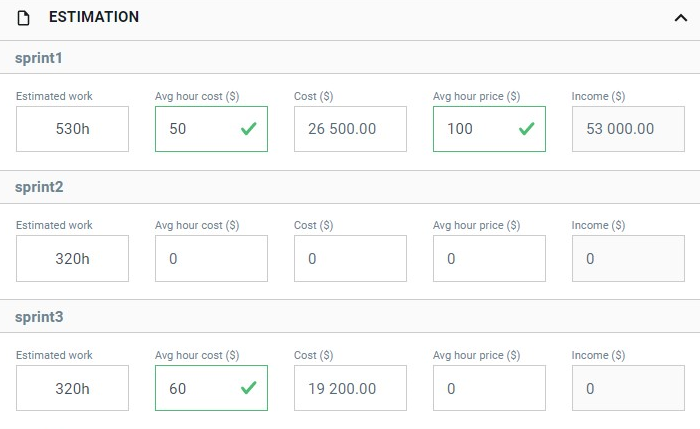
Task: Edit sprint3 Avg hour cost value 60
Action: pyautogui.click(x=211, y=388)
